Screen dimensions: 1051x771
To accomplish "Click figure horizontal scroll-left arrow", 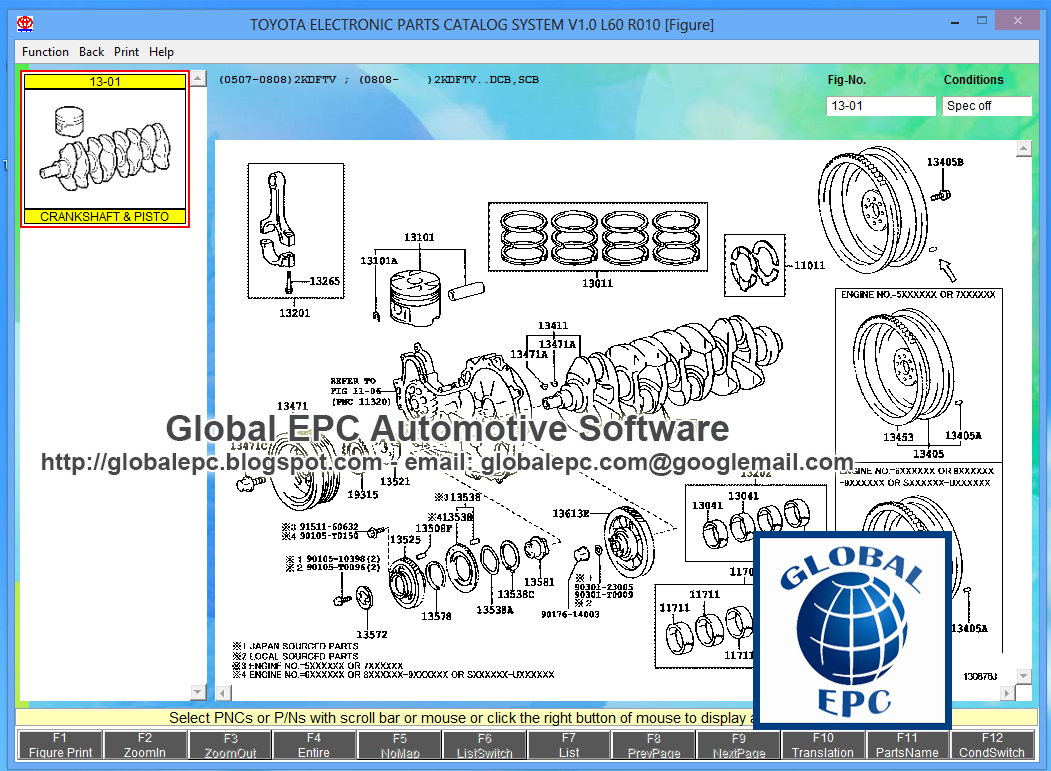I will 223,693.
